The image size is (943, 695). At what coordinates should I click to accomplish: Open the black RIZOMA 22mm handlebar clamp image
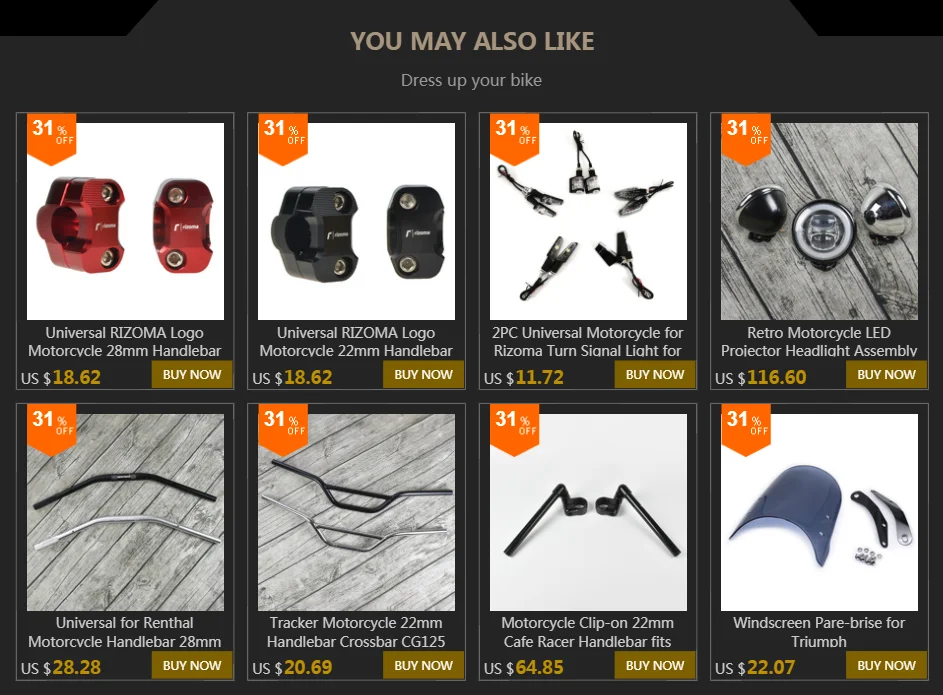357,221
